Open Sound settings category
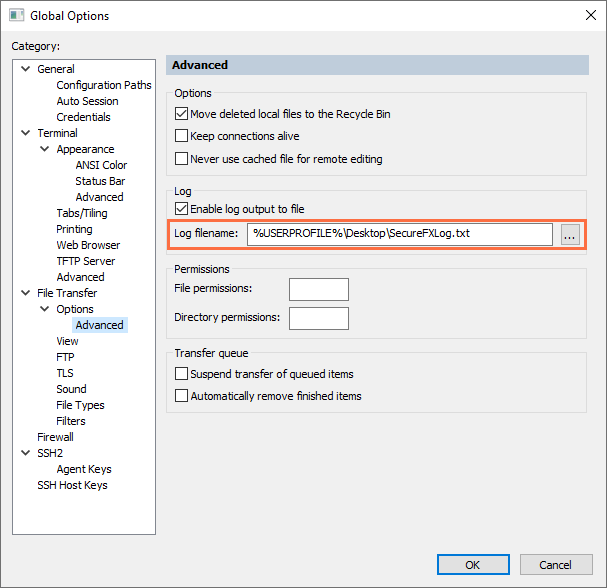Viewport: 607px width, 588px height. point(71,389)
